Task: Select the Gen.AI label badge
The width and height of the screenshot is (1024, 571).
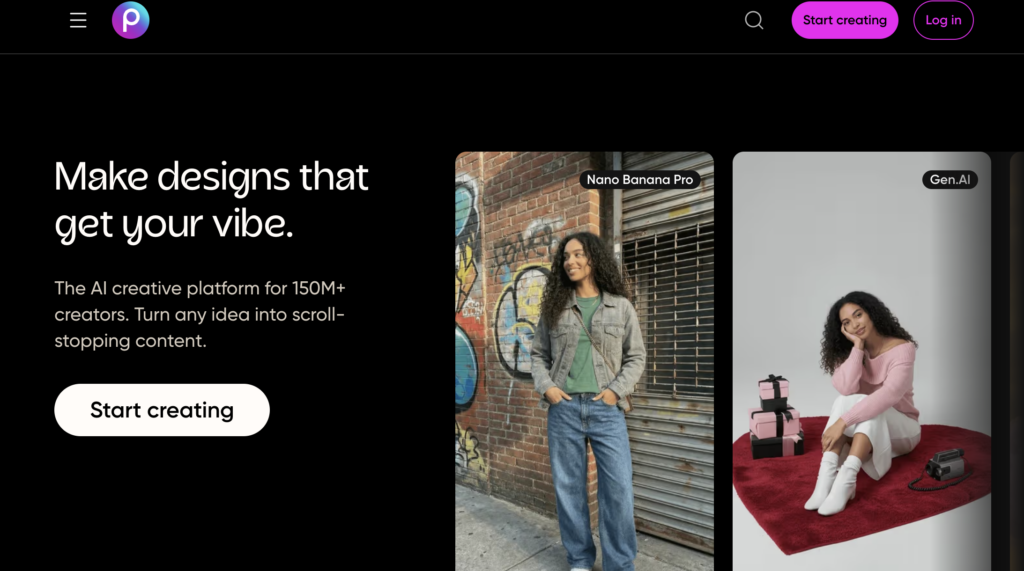Action: [950, 180]
